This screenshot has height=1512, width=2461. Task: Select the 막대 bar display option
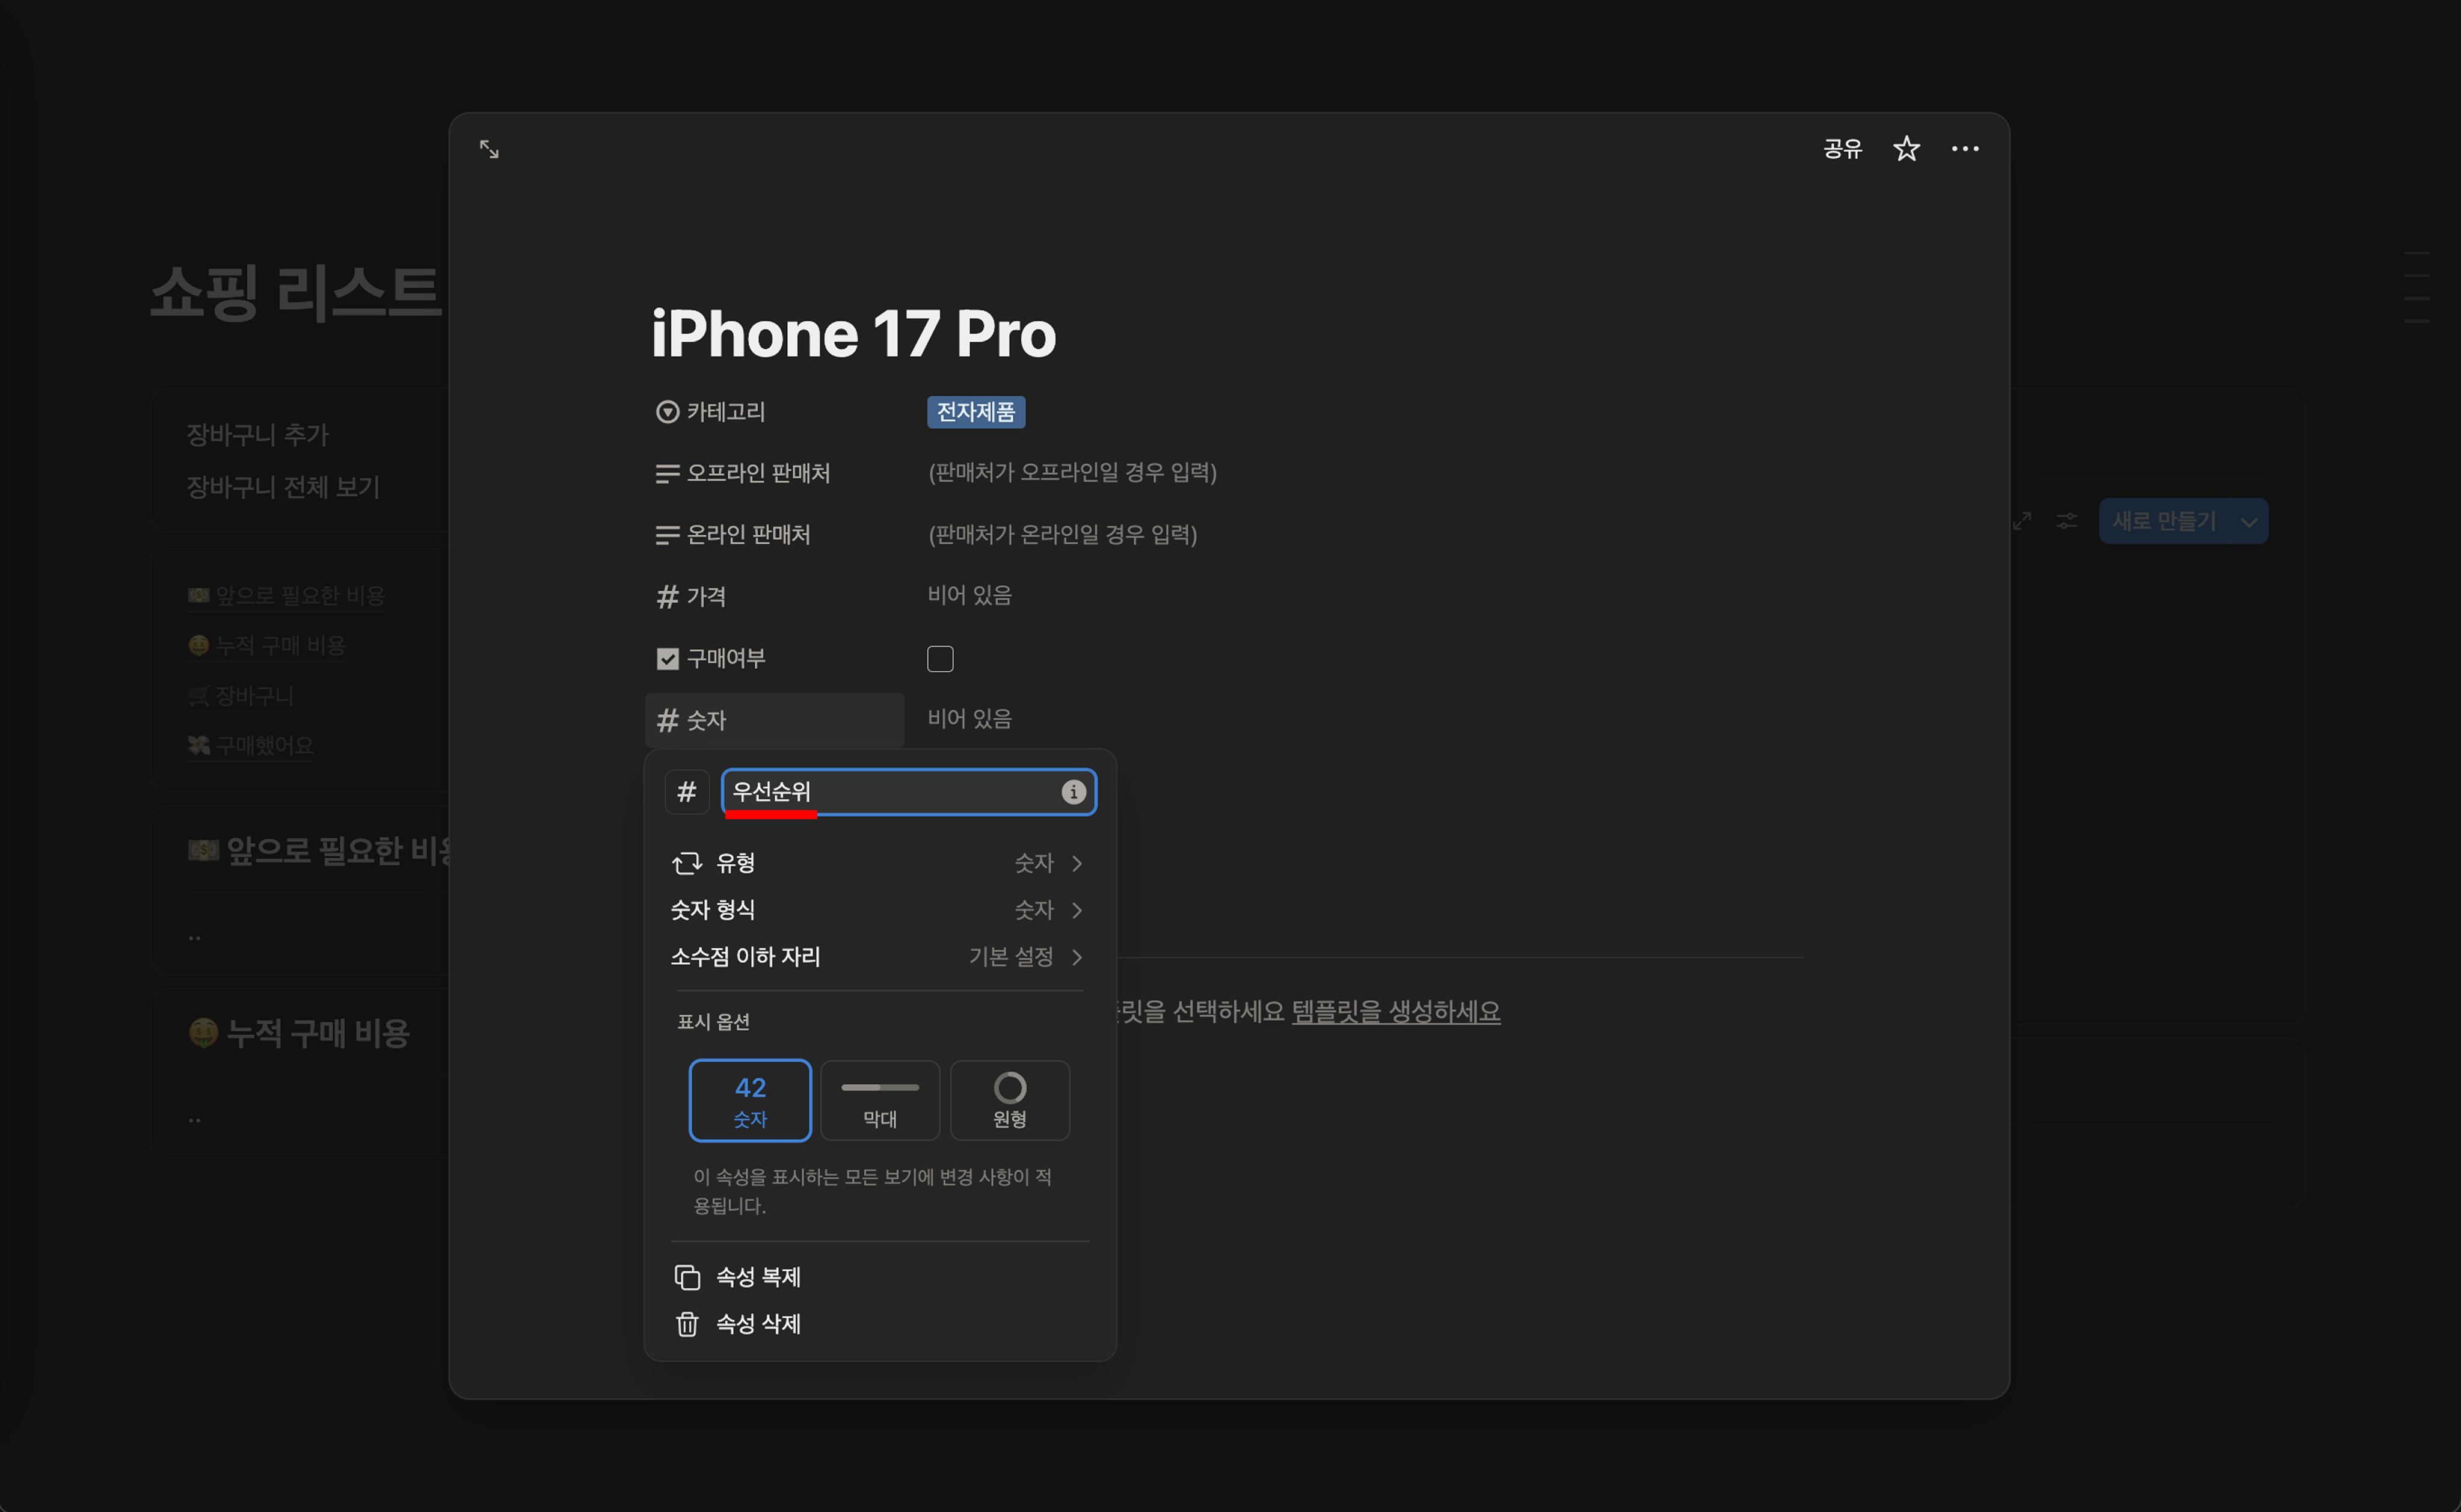click(x=880, y=1100)
